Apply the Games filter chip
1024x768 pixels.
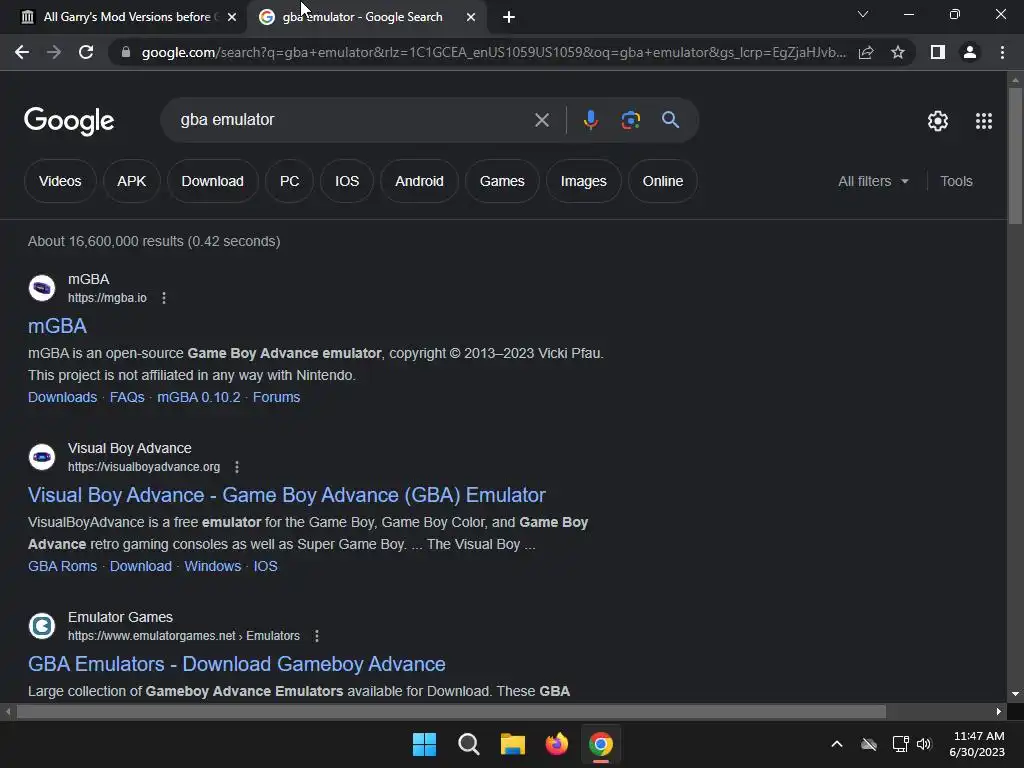point(502,181)
